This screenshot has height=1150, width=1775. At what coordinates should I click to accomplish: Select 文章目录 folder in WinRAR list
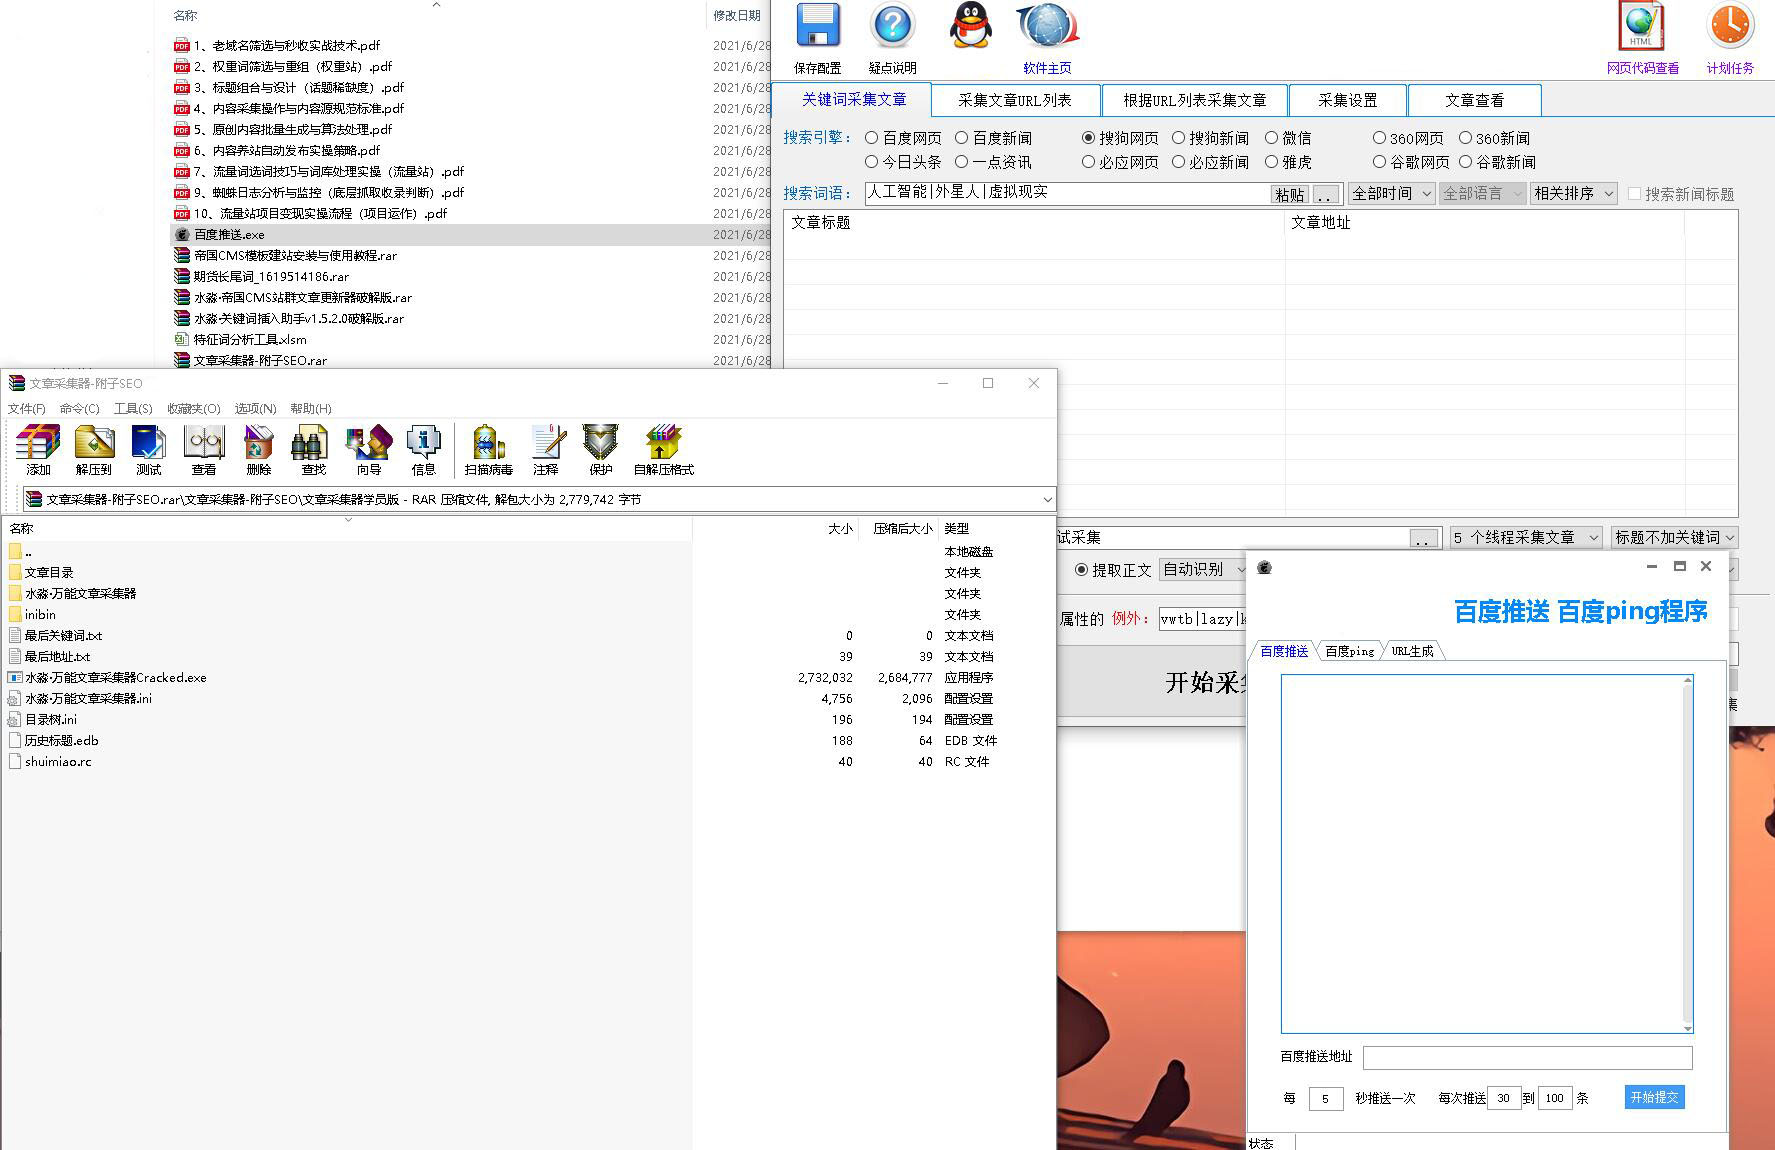pyautogui.click(x=49, y=572)
